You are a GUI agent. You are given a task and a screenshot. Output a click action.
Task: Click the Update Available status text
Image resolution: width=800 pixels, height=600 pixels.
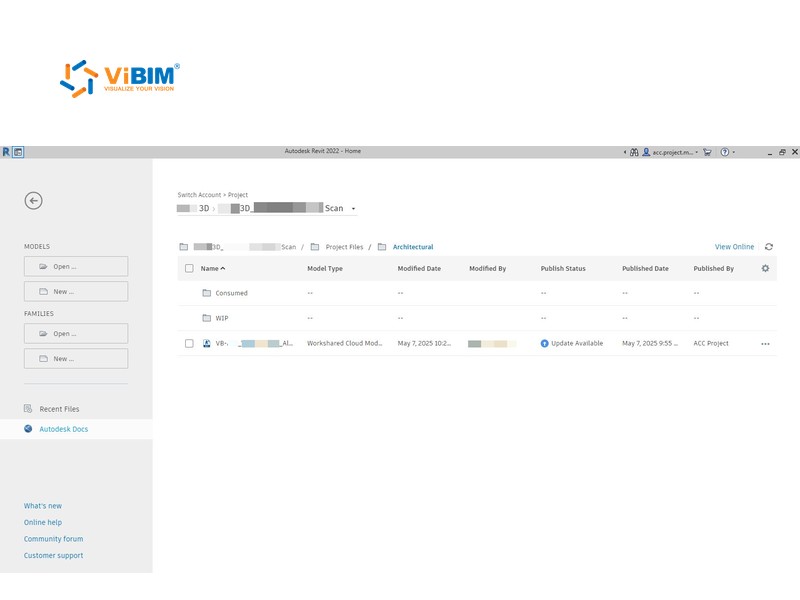577,343
